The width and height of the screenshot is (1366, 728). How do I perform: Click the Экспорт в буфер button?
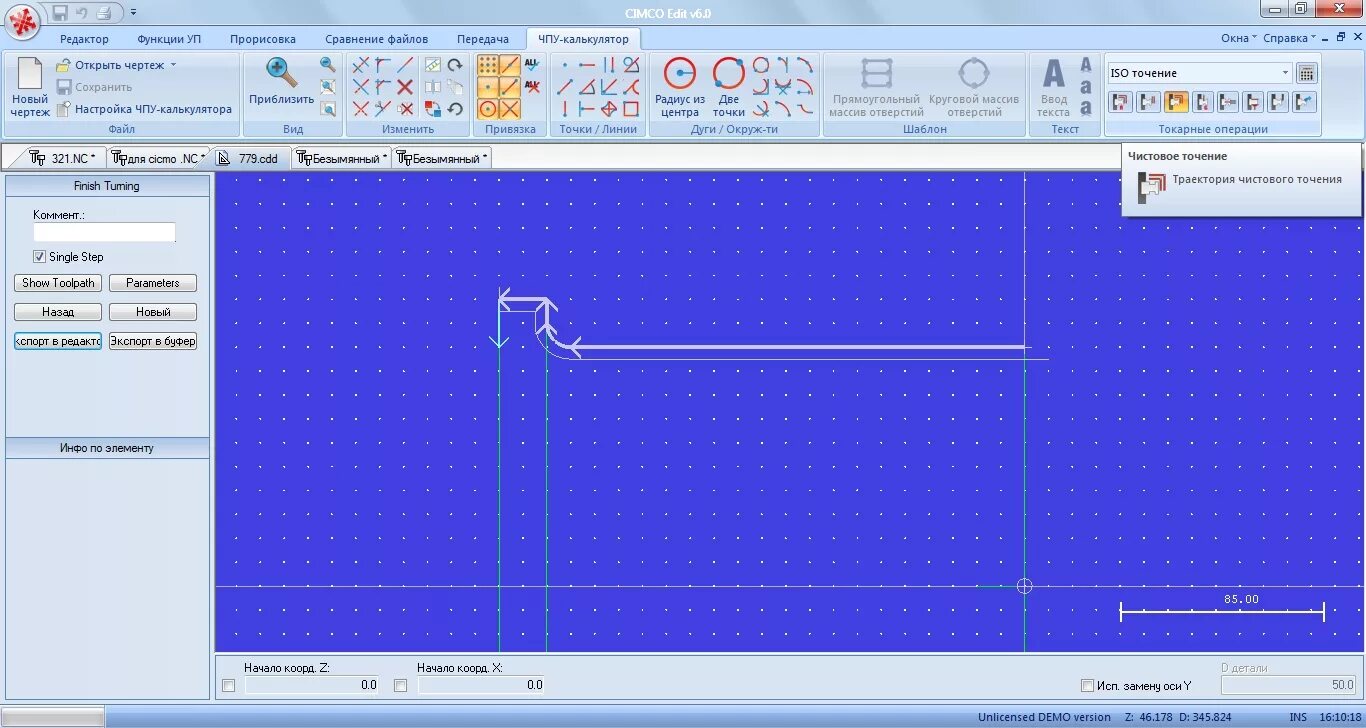[x=153, y=341]
